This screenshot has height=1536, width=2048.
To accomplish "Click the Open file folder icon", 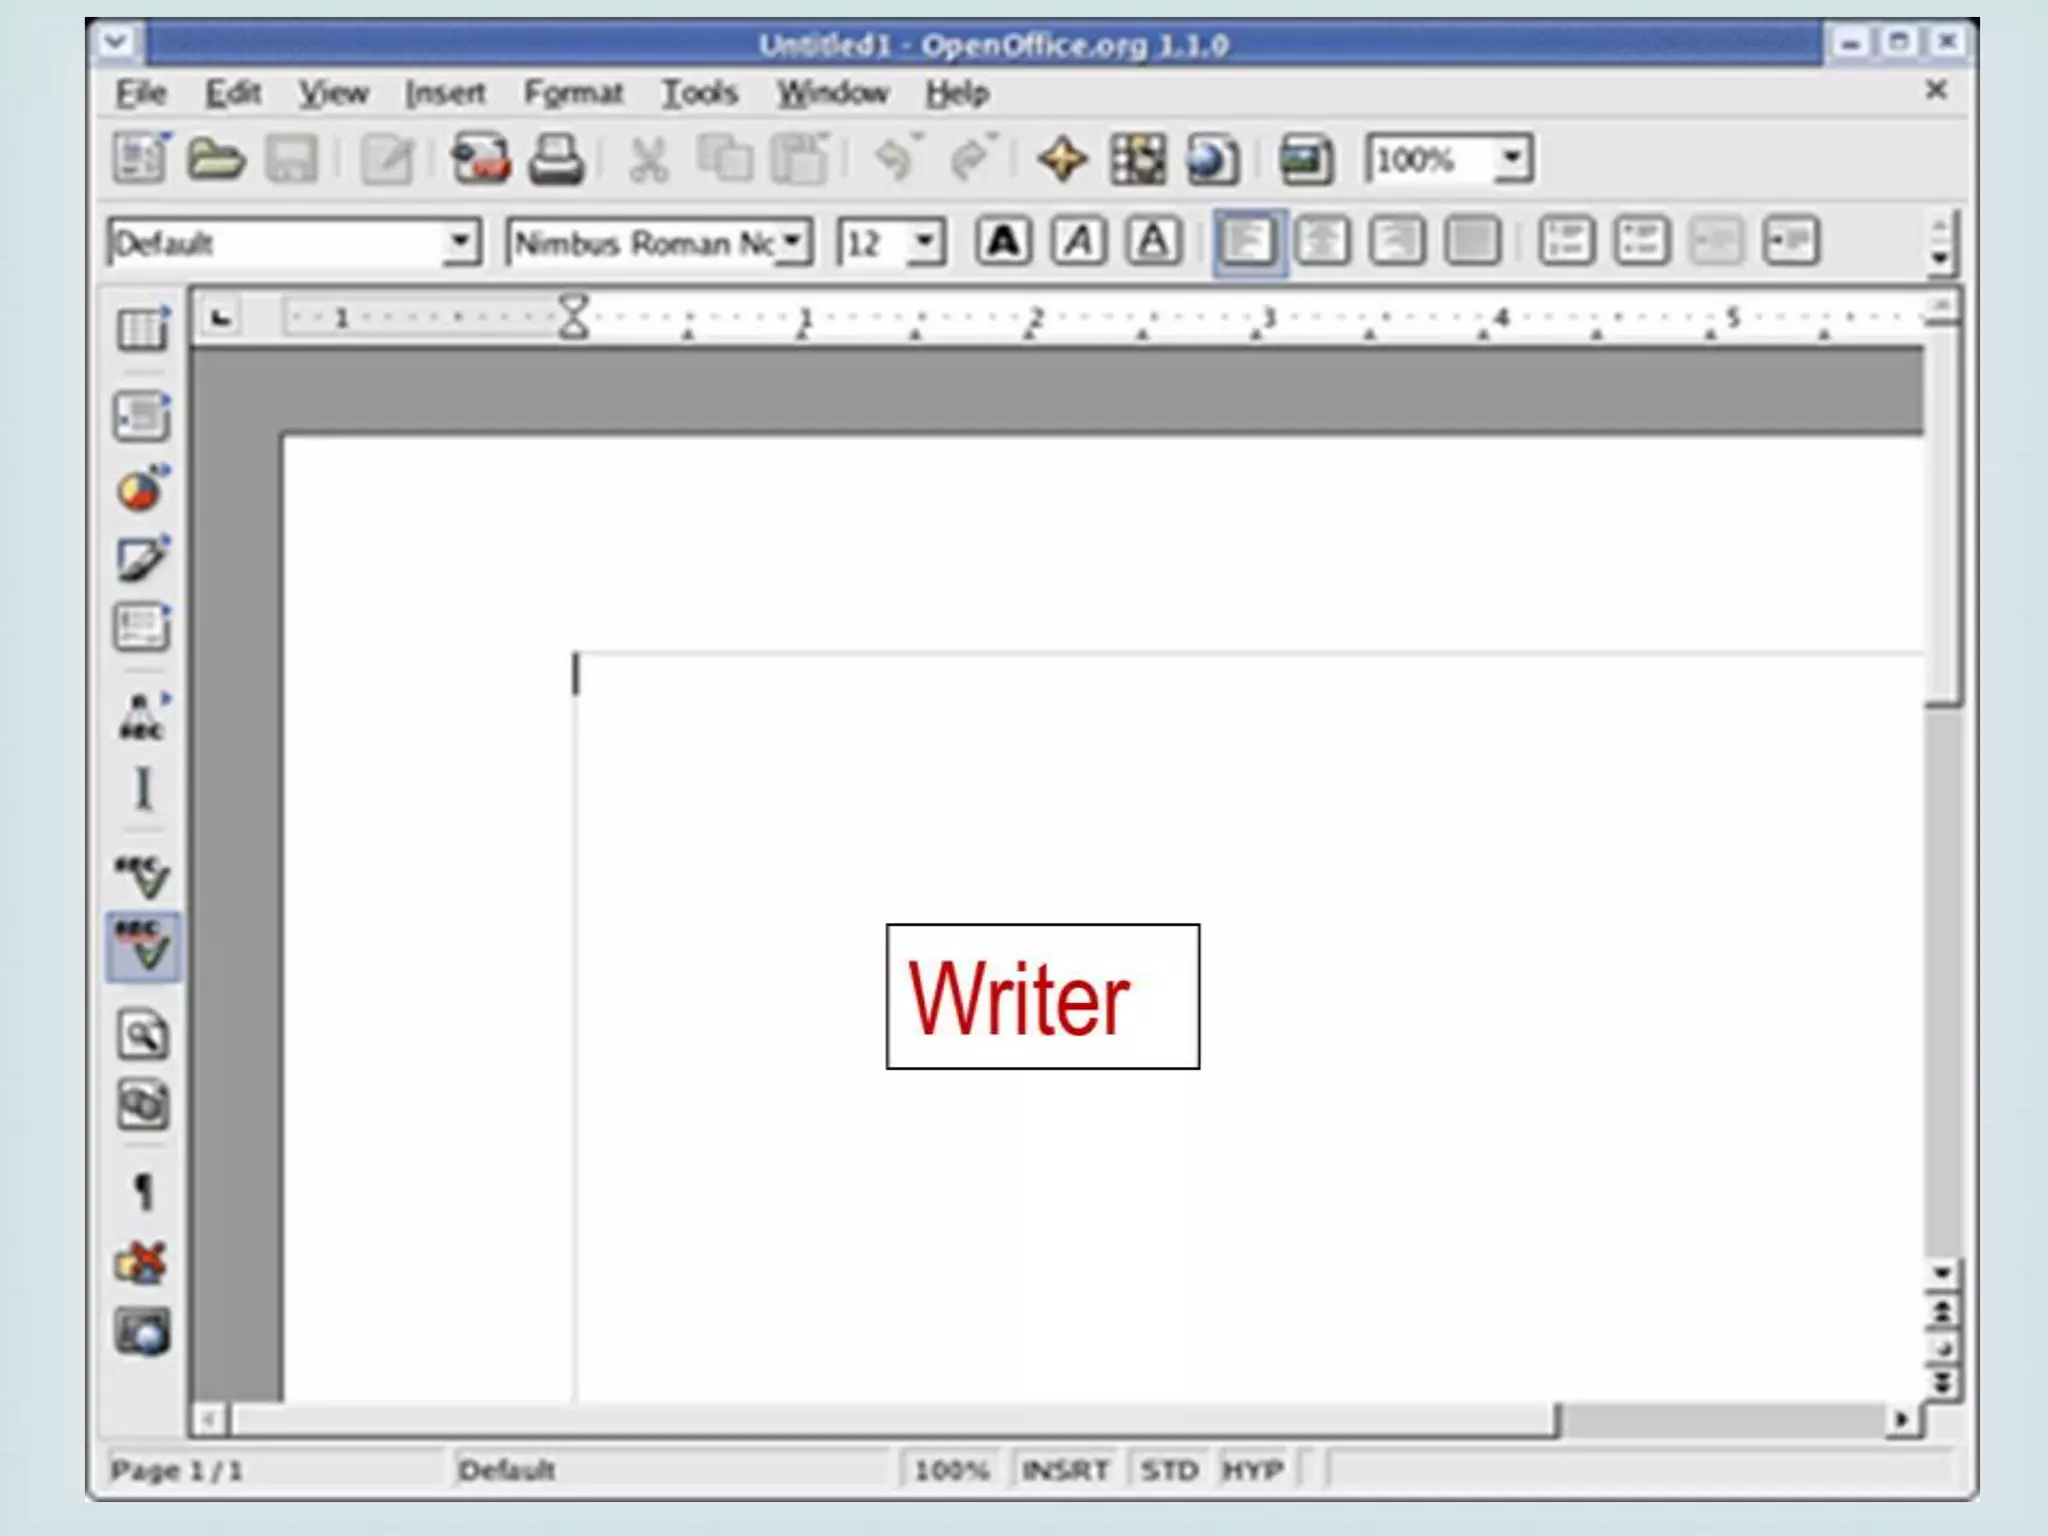I will click(x=216, y=160).
